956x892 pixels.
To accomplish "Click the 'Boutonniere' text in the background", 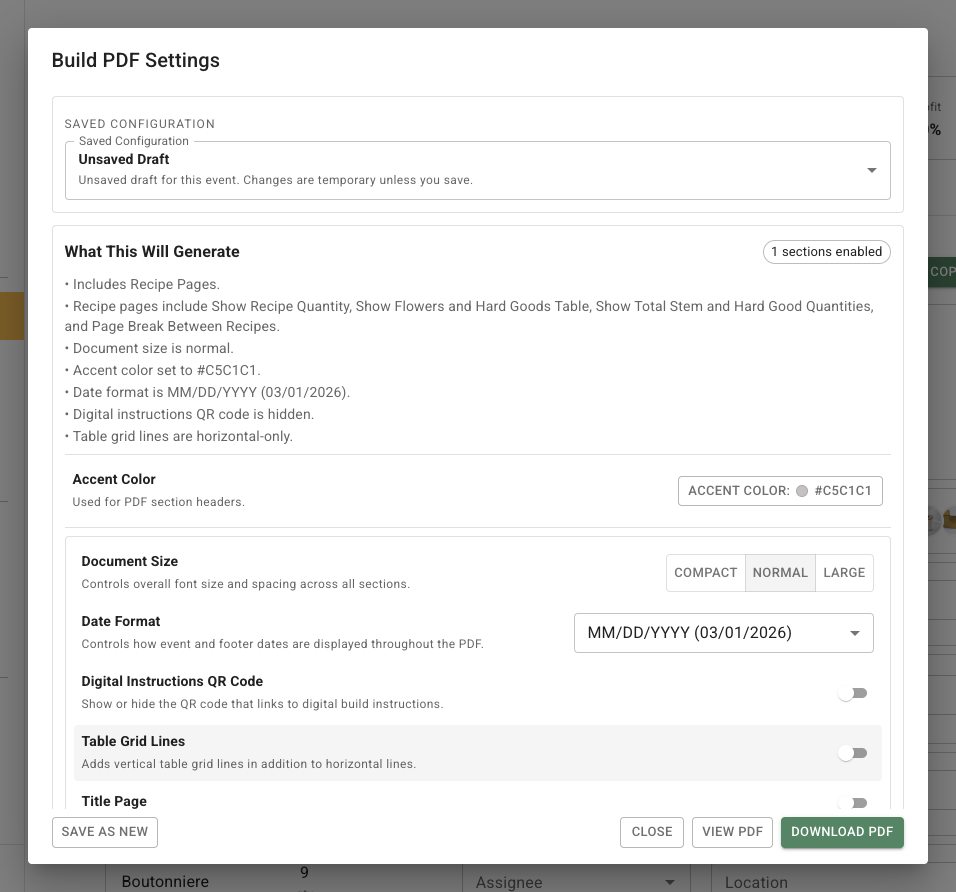I will 165,882.
